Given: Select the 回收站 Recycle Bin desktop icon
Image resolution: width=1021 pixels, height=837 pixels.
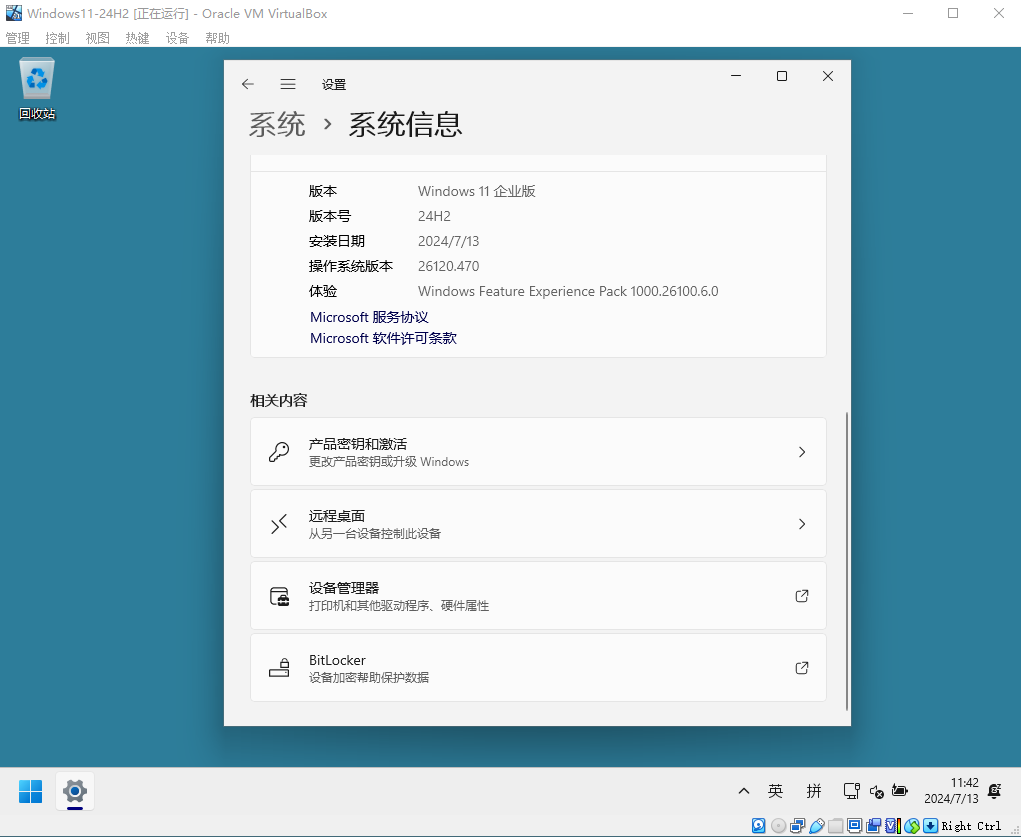Looking at the screenshot, I should 37,89.
